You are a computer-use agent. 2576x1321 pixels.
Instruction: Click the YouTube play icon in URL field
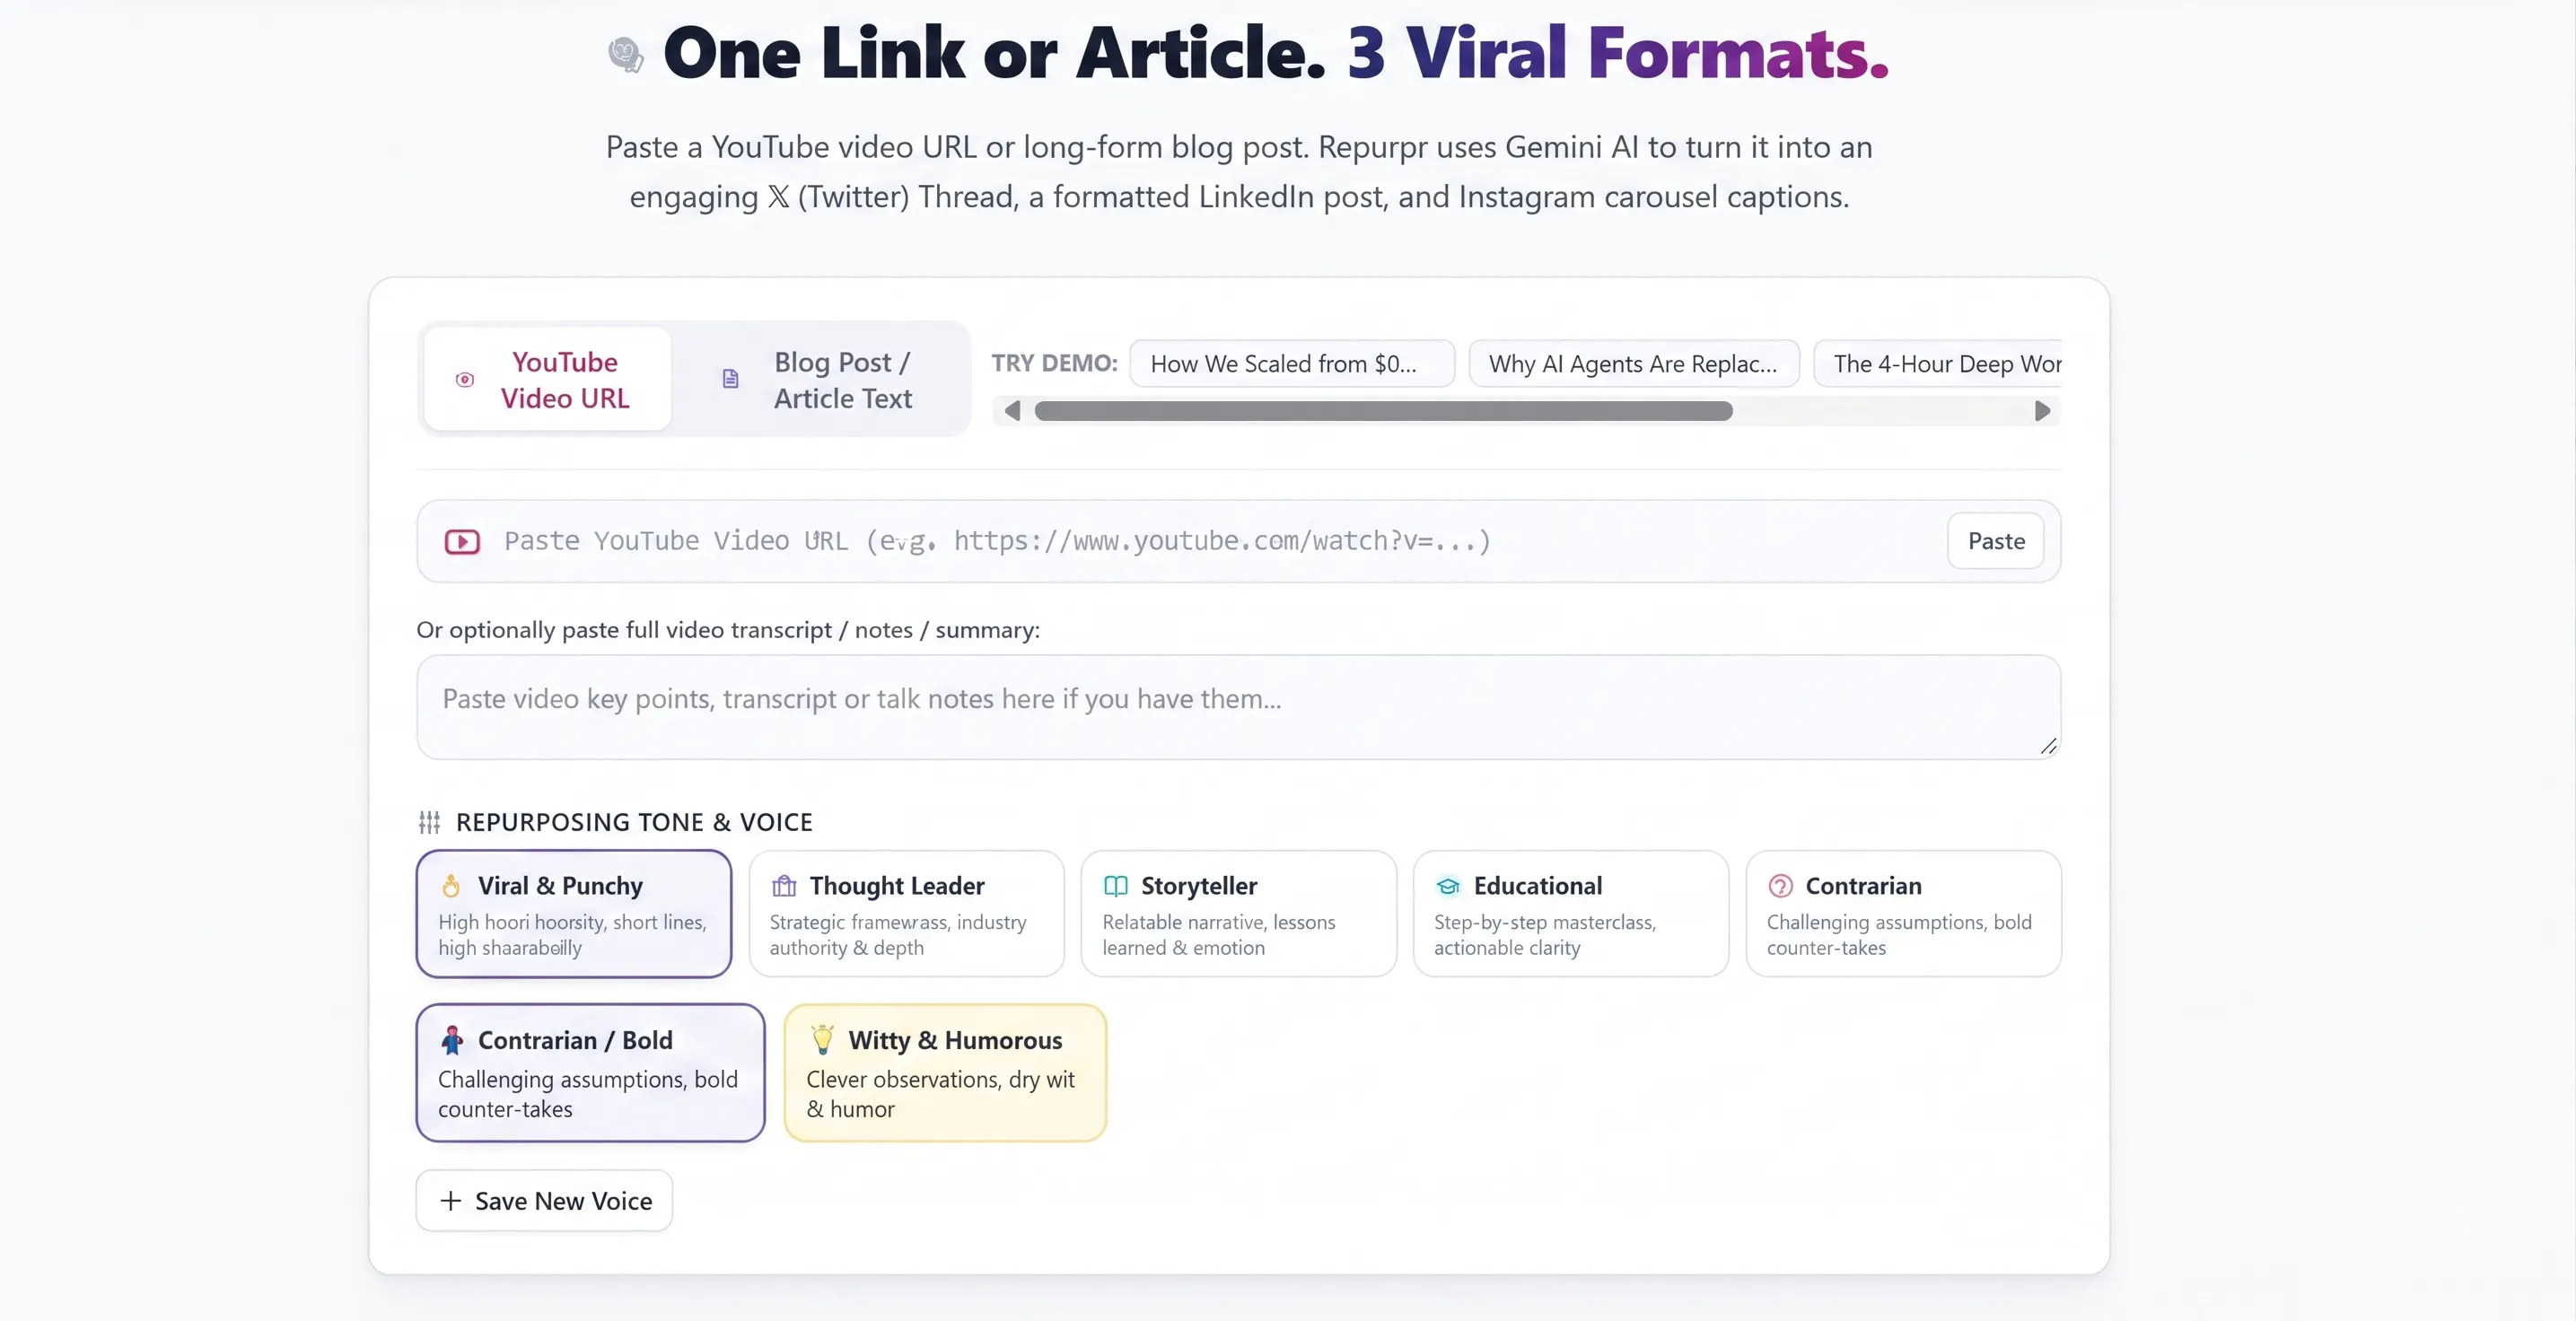tap(462, 541)
